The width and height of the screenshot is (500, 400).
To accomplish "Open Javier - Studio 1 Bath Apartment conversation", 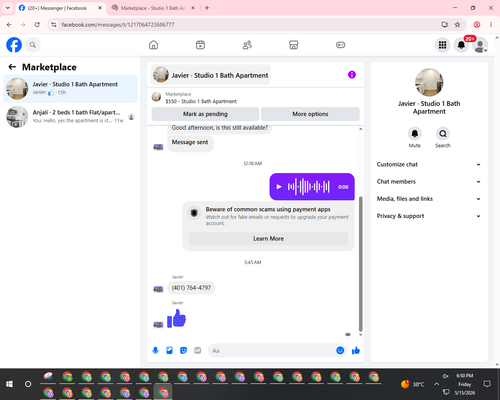I will (70, 89).
